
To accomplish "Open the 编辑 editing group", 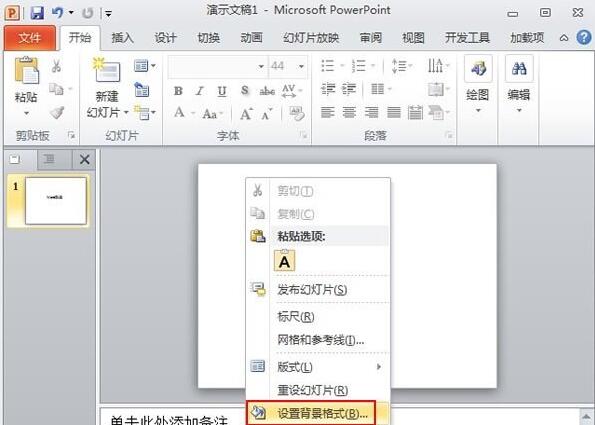I will pyautogui.click(x=519, y=85).
